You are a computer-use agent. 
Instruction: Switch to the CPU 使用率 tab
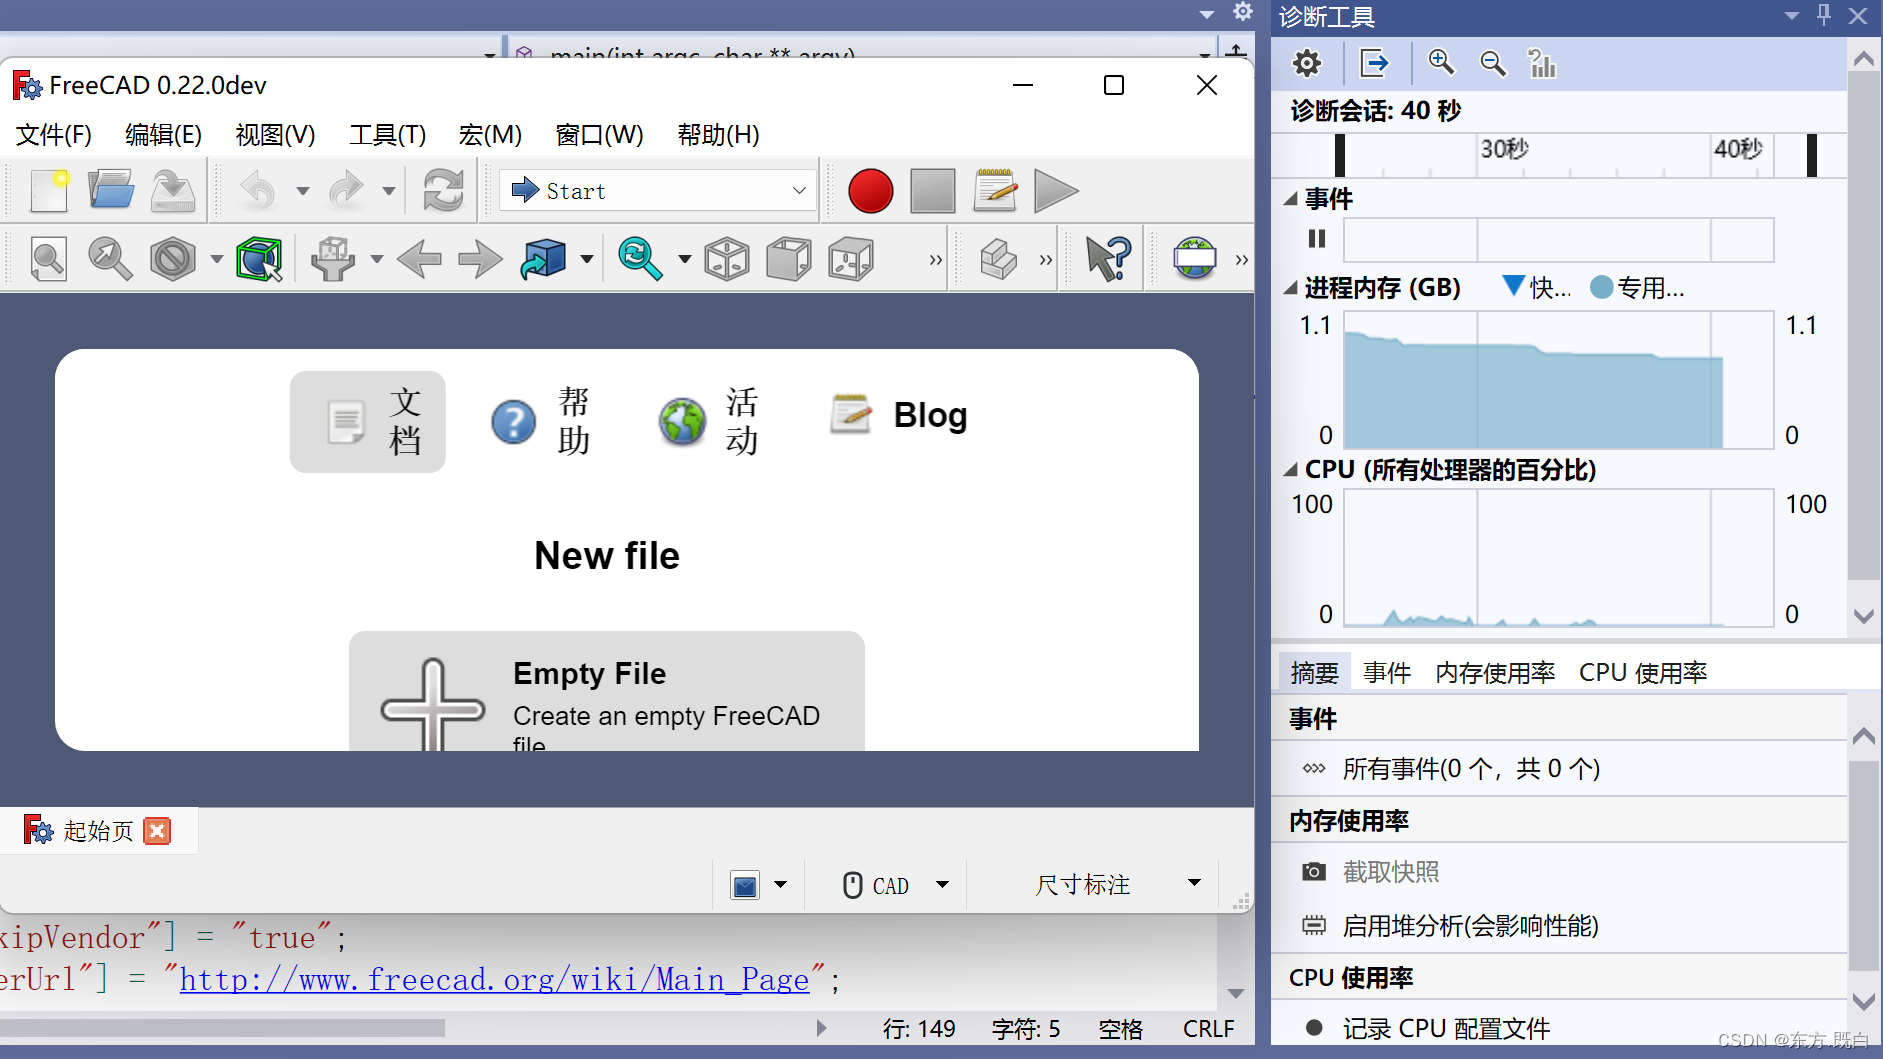tap(1641, 672)
